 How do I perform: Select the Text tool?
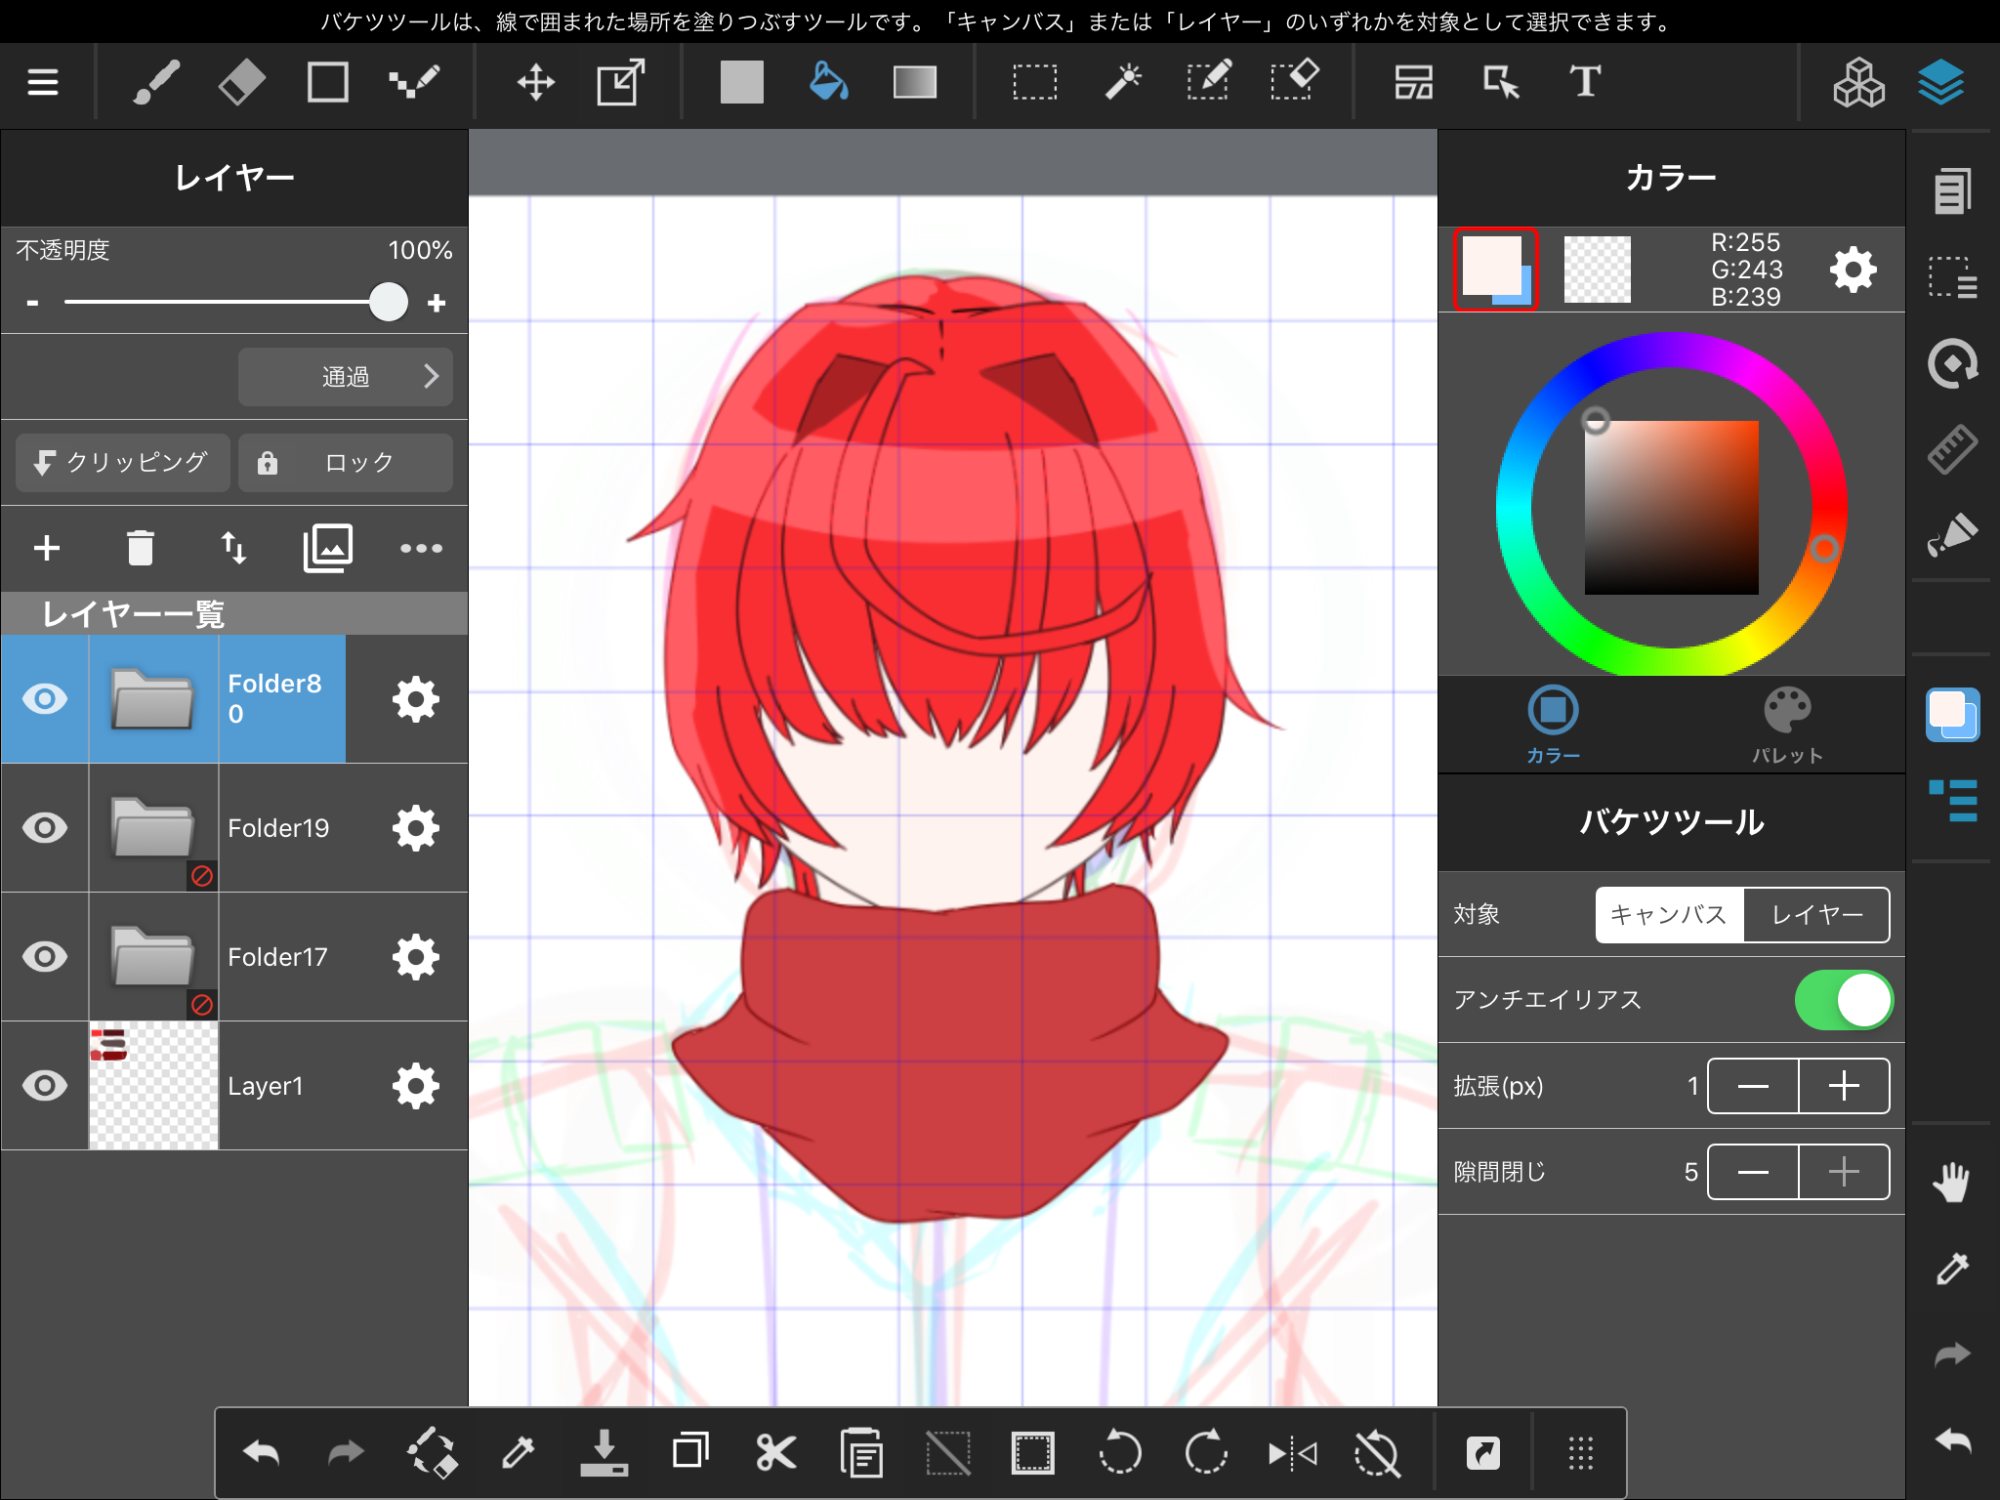1584,82
